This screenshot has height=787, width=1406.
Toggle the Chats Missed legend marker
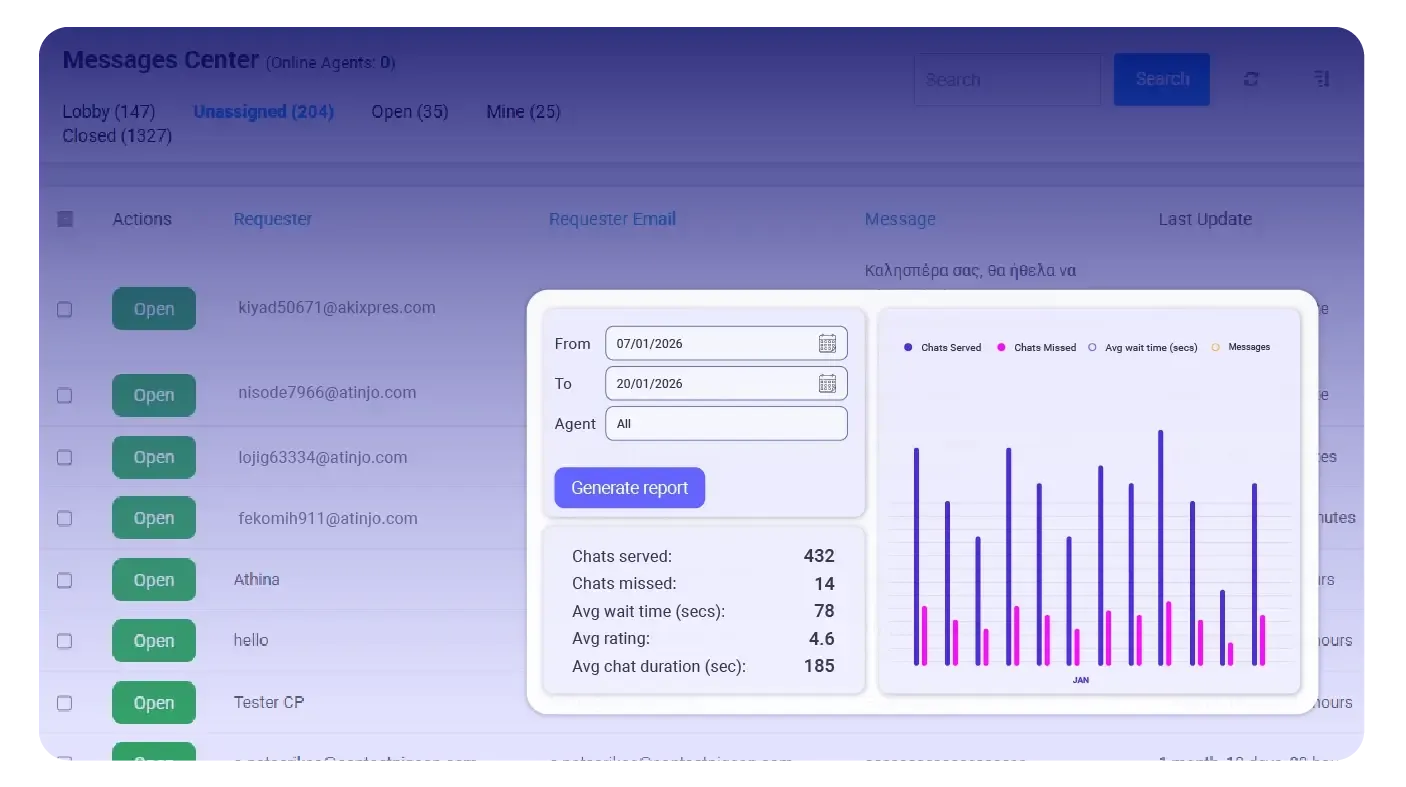(1001, 347)
